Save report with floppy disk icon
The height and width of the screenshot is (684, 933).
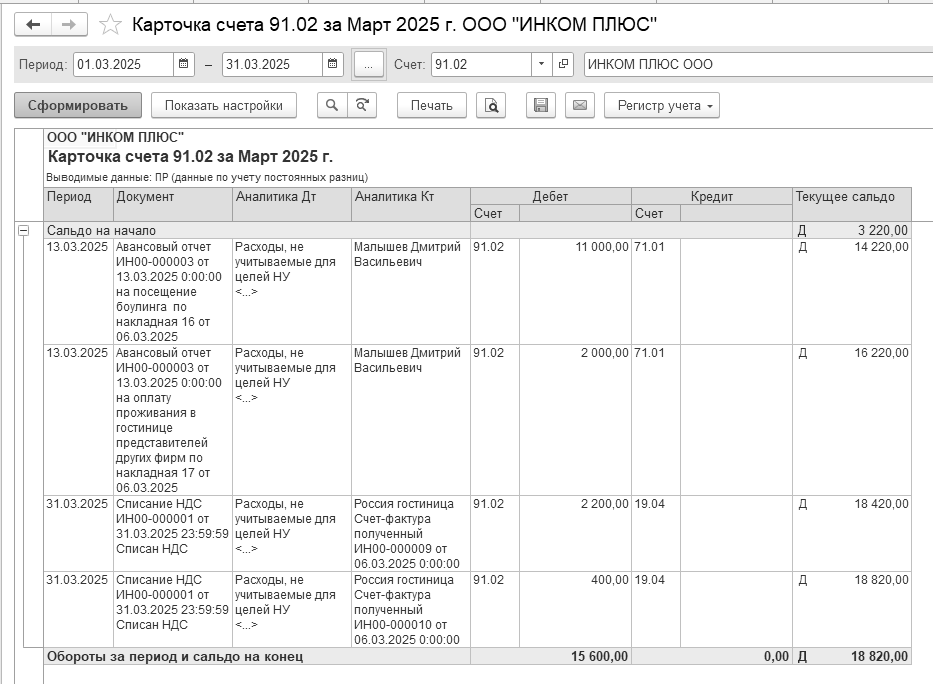[541, 105]
